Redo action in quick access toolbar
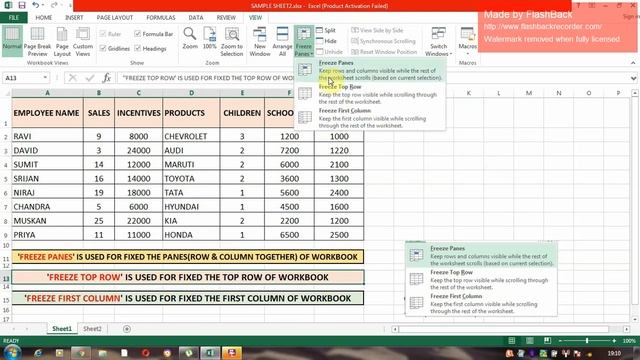The width and height of the screenshot is (640, 360). coord(54,5)
